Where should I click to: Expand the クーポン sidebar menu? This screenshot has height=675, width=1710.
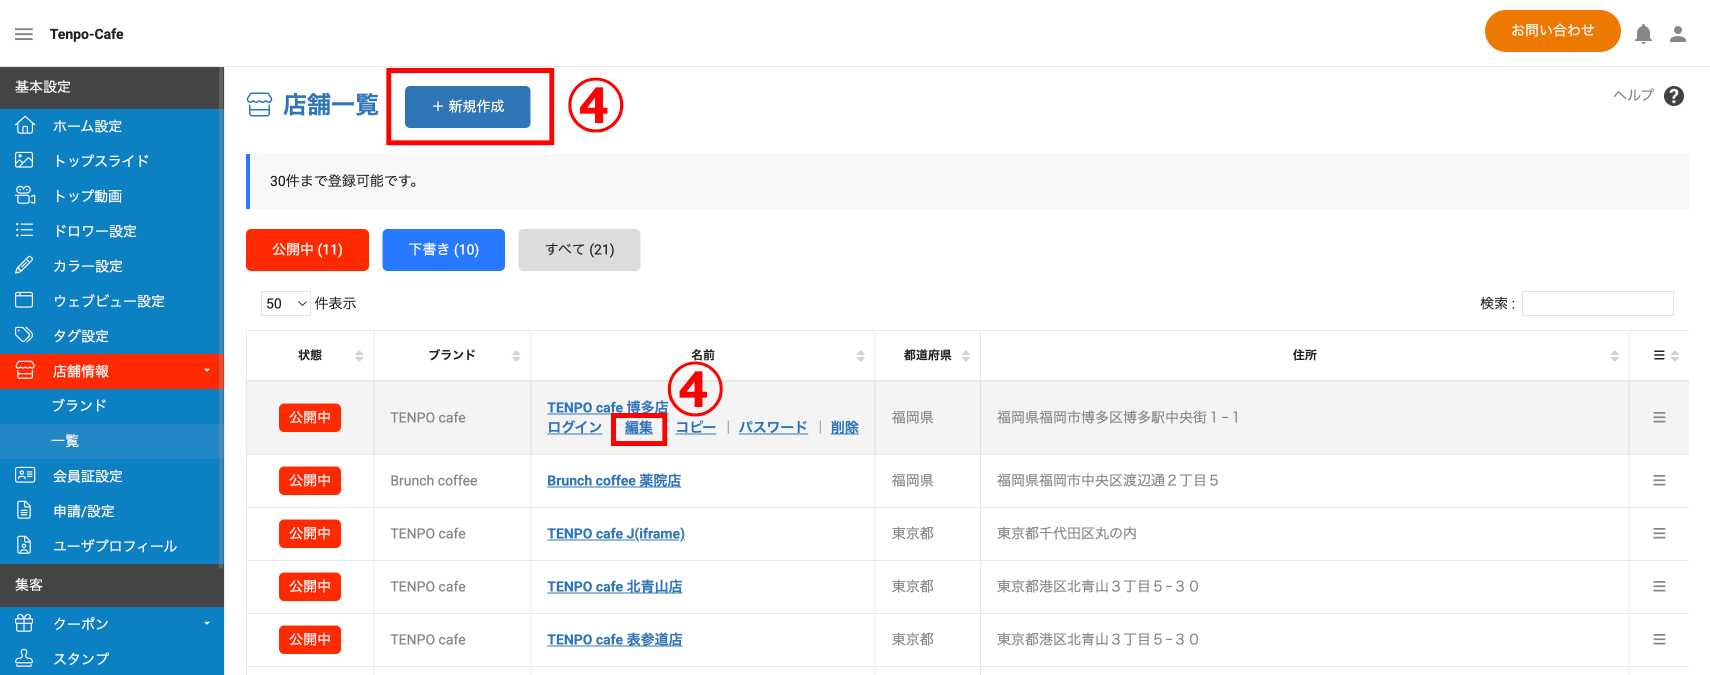[x=110, y=623]
